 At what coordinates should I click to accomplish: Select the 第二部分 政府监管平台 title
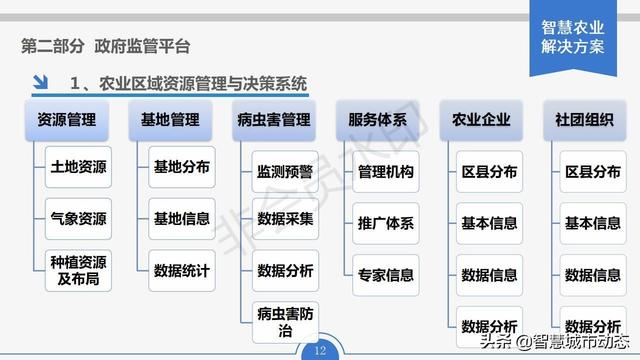click(x=105, y=46)
